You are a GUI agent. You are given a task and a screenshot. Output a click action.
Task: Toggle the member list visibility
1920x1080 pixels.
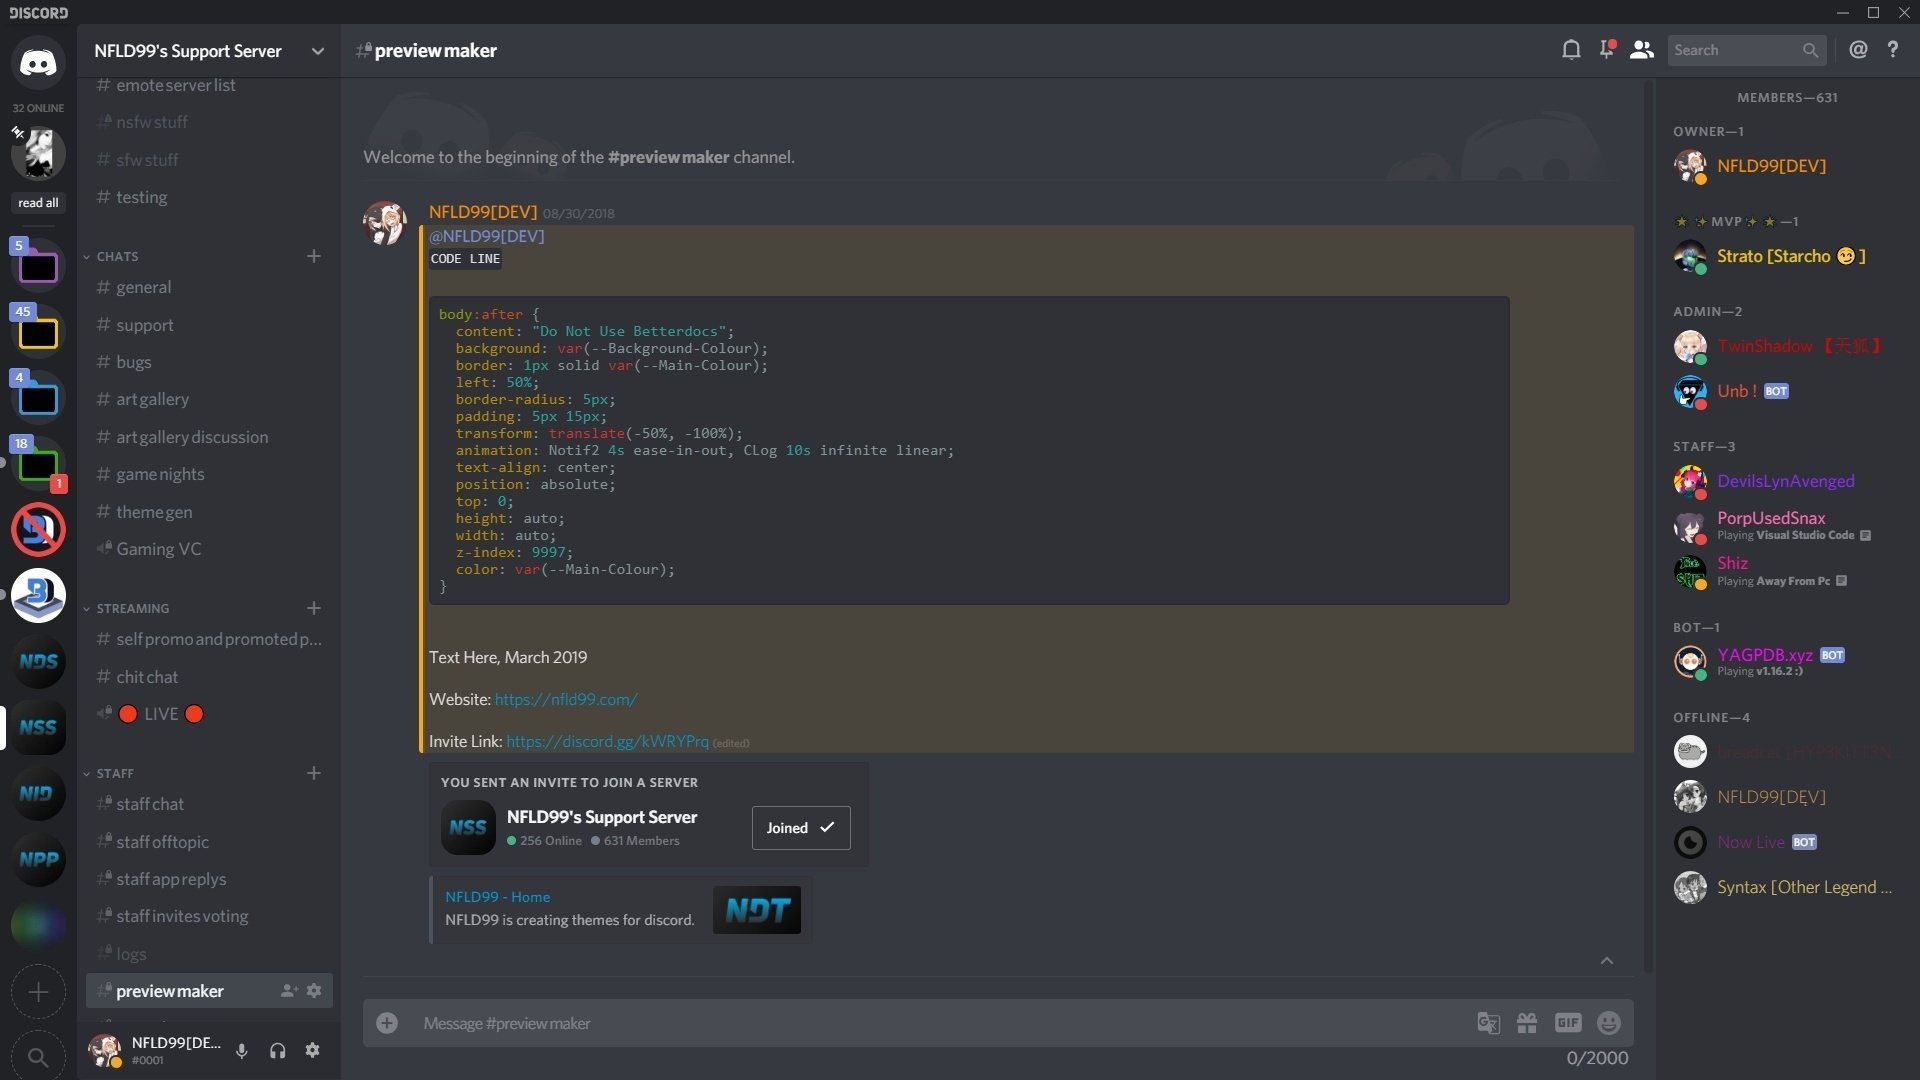pos(1642,50)
